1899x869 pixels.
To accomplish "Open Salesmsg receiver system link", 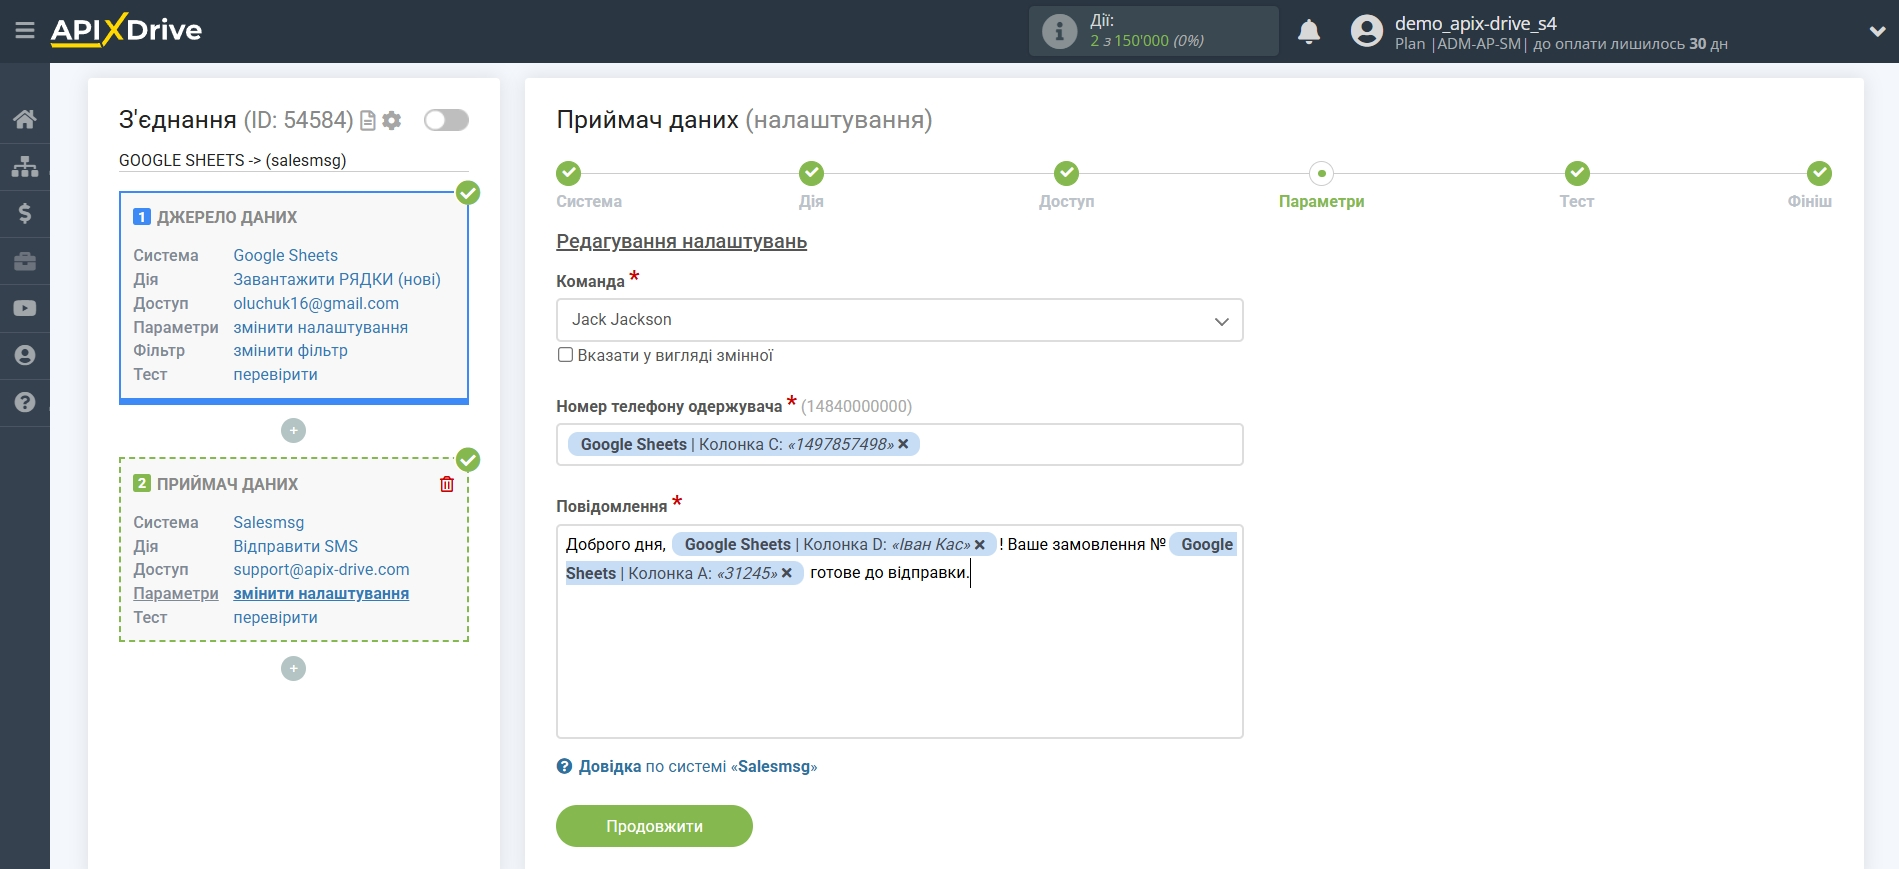I will click(268, 523).
